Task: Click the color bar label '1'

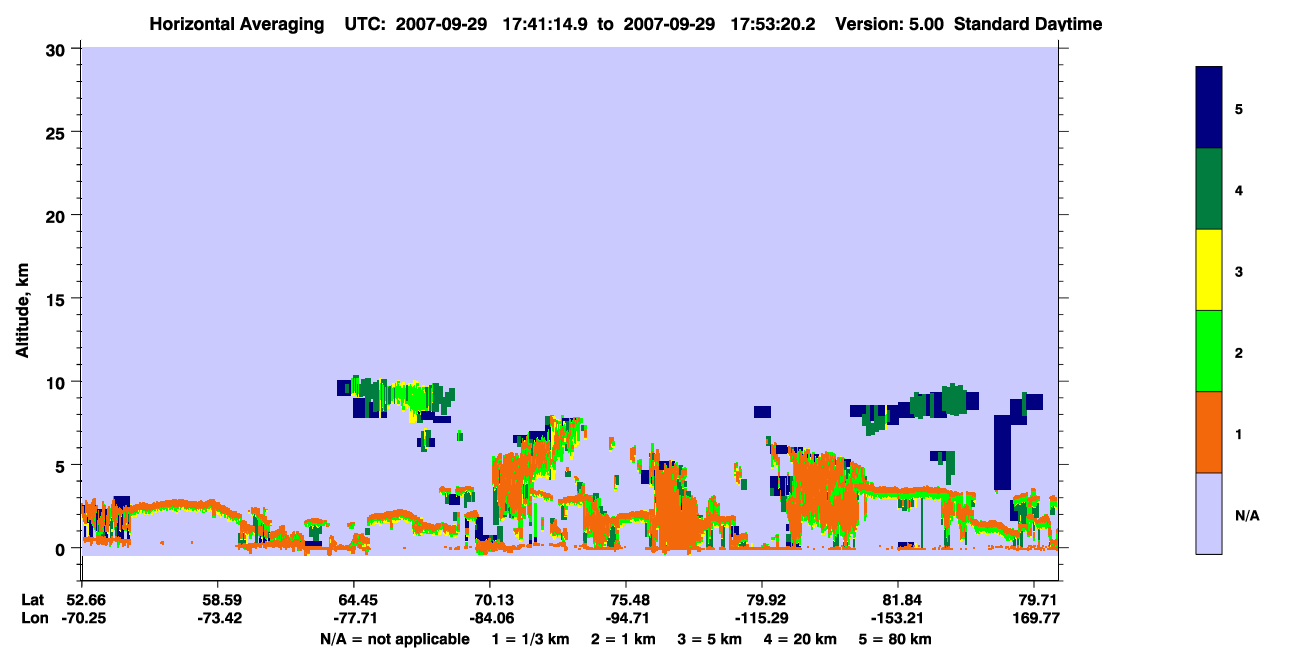Action: (1238, 433)
